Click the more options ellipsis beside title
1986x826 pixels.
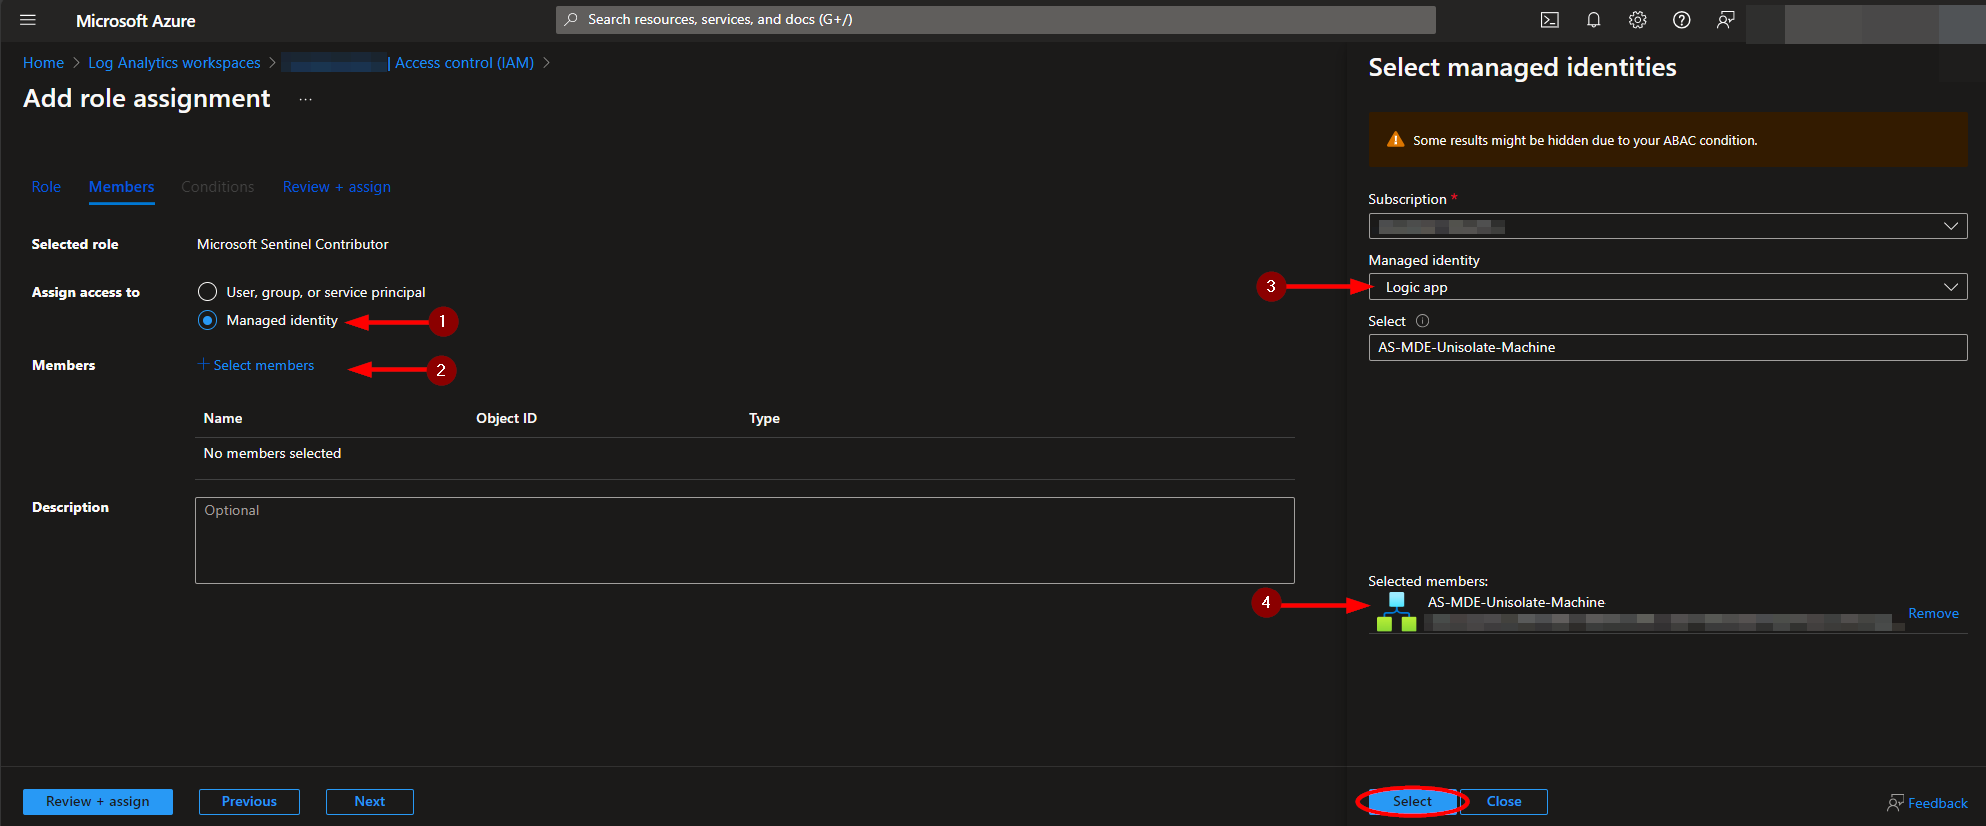[306, 99]
